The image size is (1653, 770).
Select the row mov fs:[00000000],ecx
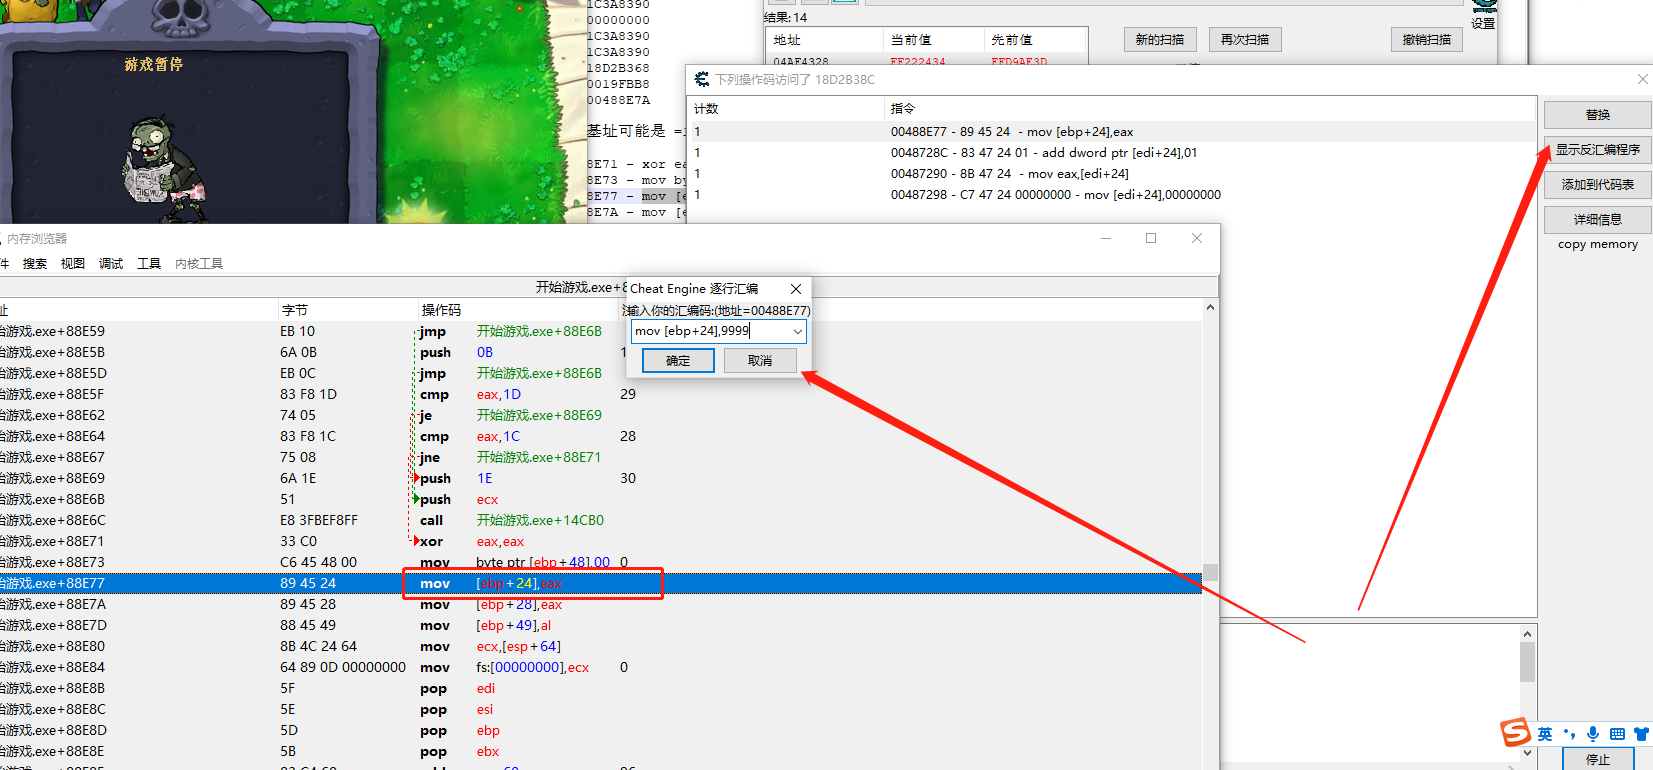tap(600, 667)
